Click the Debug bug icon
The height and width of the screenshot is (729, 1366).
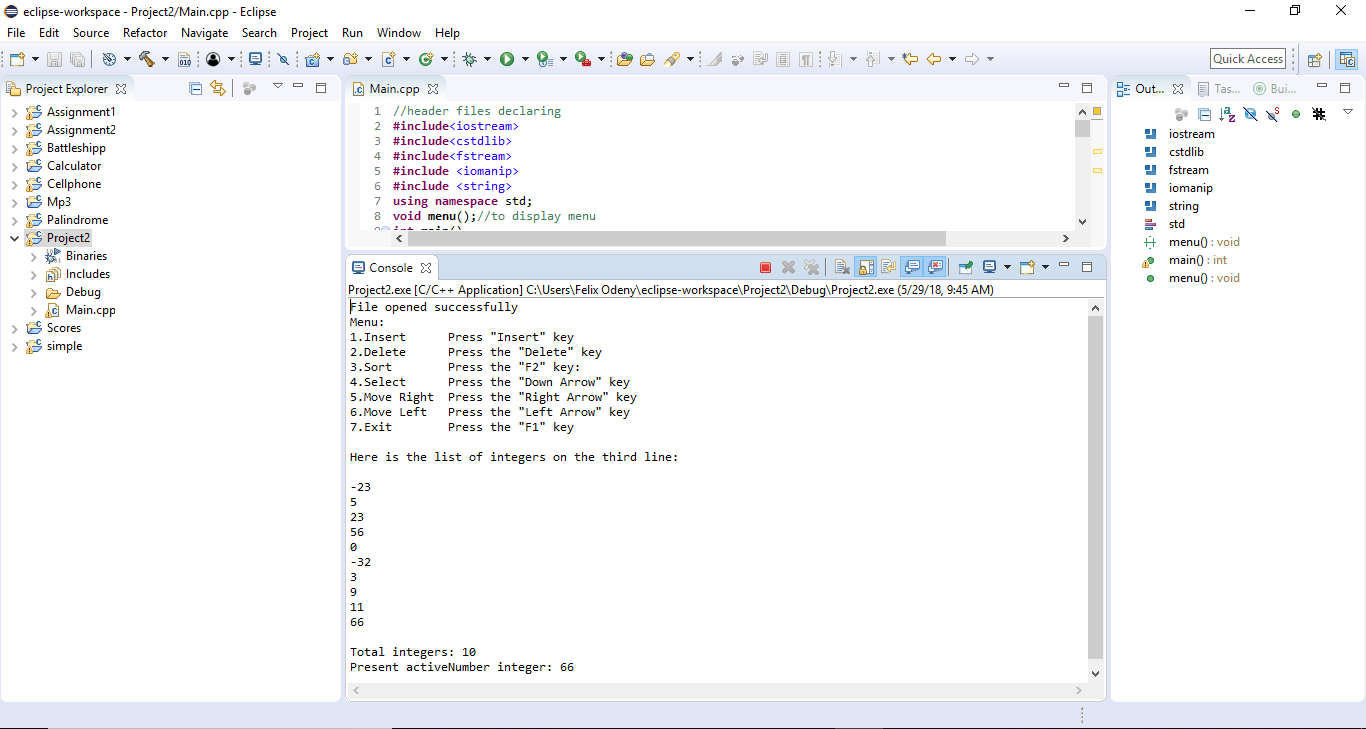pyautogui.click(x=469, y=59)
